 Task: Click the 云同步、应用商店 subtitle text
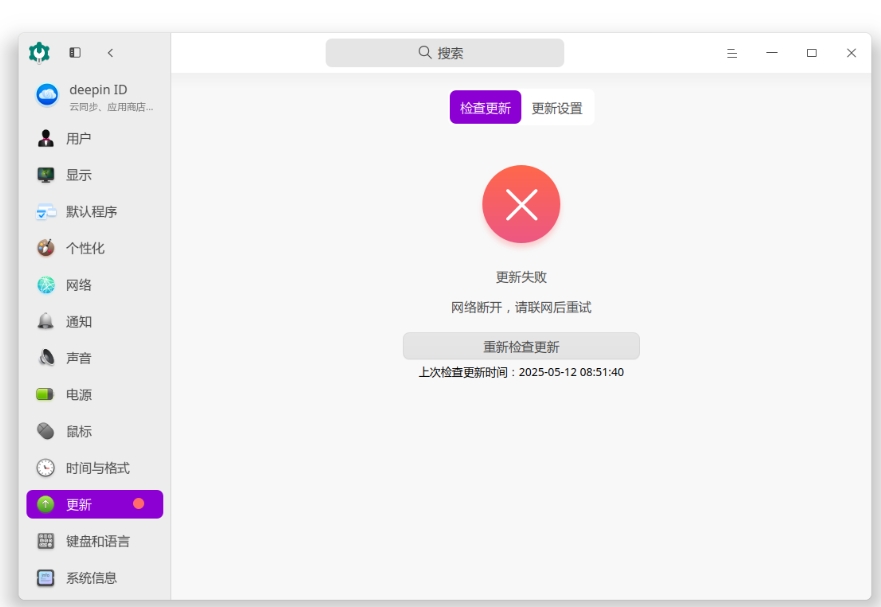coord(111,107)
